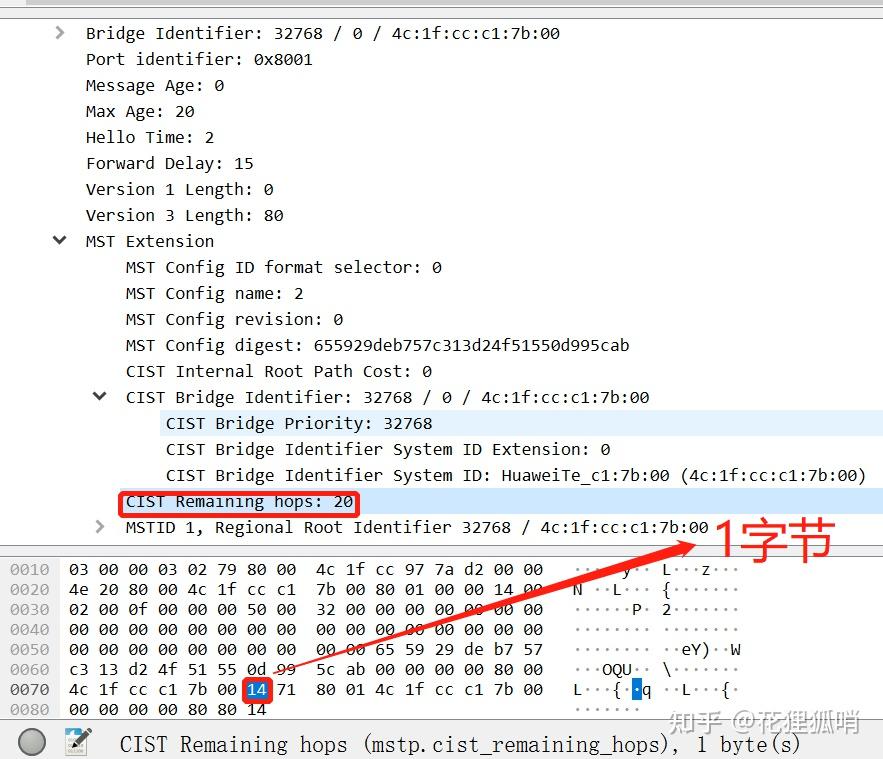The image size is (883, 759).
Task: Select the Message Age field
Action: pos(155,85)
